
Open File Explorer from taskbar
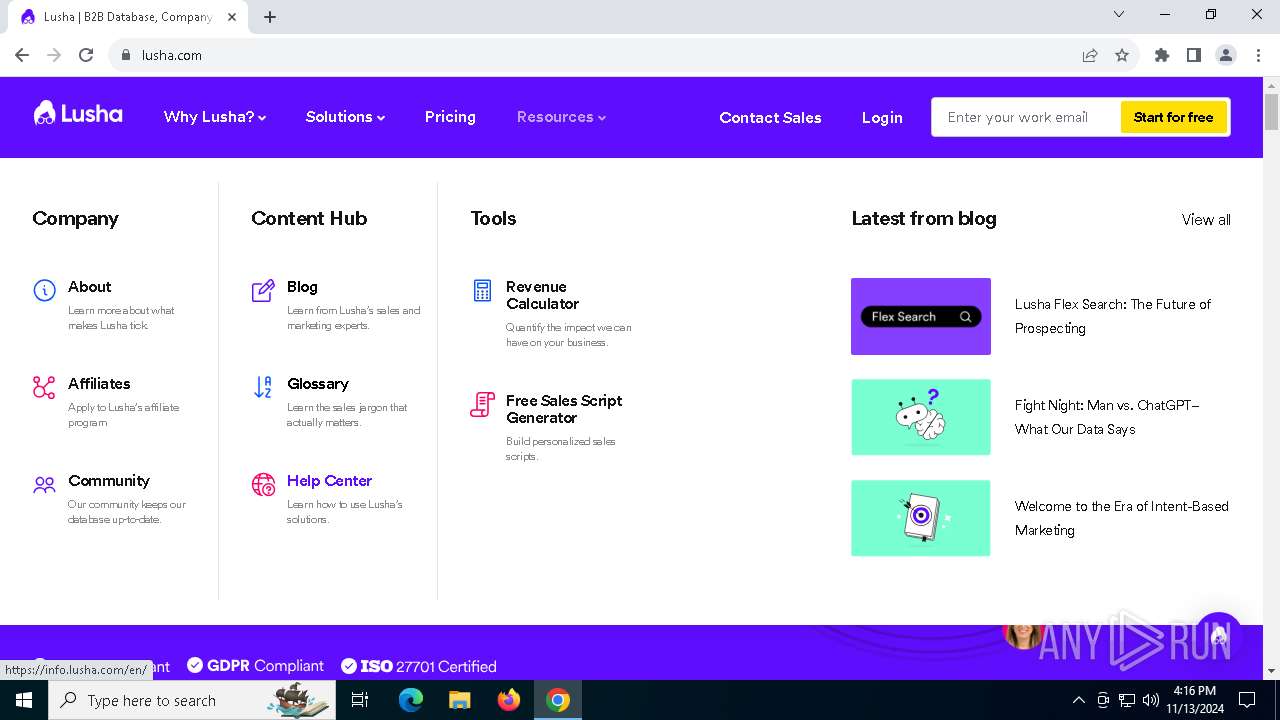pos(460,700)
